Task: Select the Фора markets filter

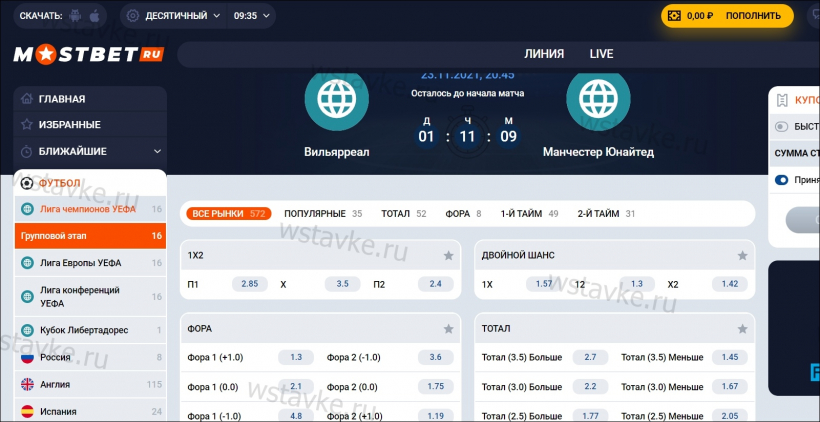Action: click(x=463, y=213)
